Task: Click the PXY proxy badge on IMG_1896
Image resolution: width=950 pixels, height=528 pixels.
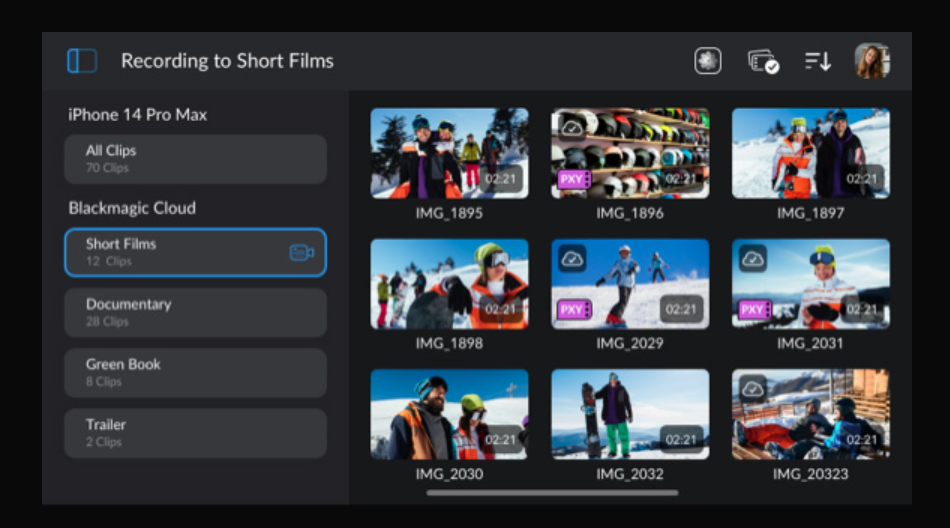Action: [573, 180]
